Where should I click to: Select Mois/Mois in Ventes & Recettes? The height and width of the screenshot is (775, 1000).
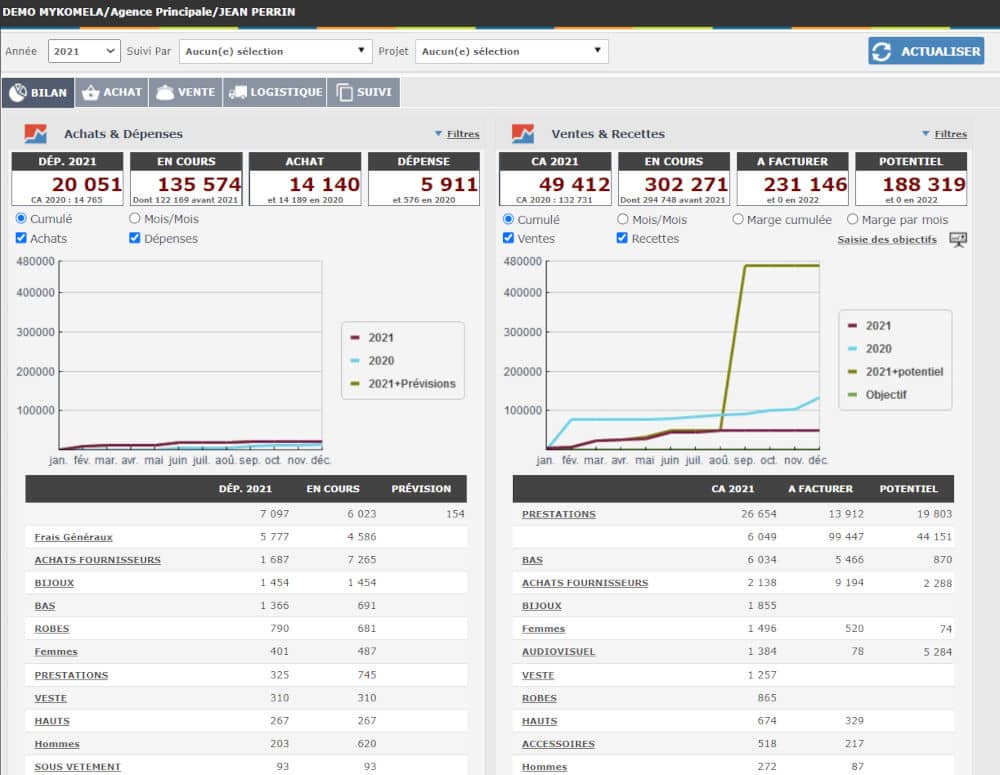click(x=622, y=219)
